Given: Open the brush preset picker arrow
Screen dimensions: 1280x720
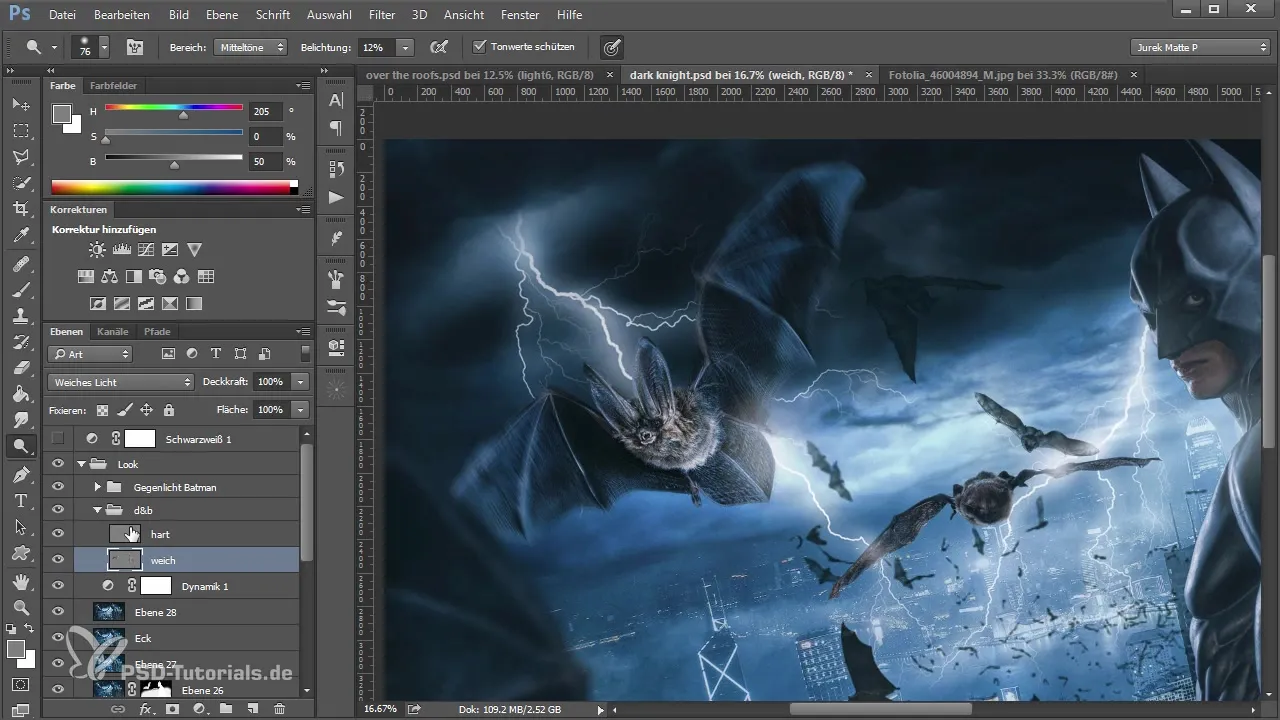Looking at the screenshot, I should (104, 47).
